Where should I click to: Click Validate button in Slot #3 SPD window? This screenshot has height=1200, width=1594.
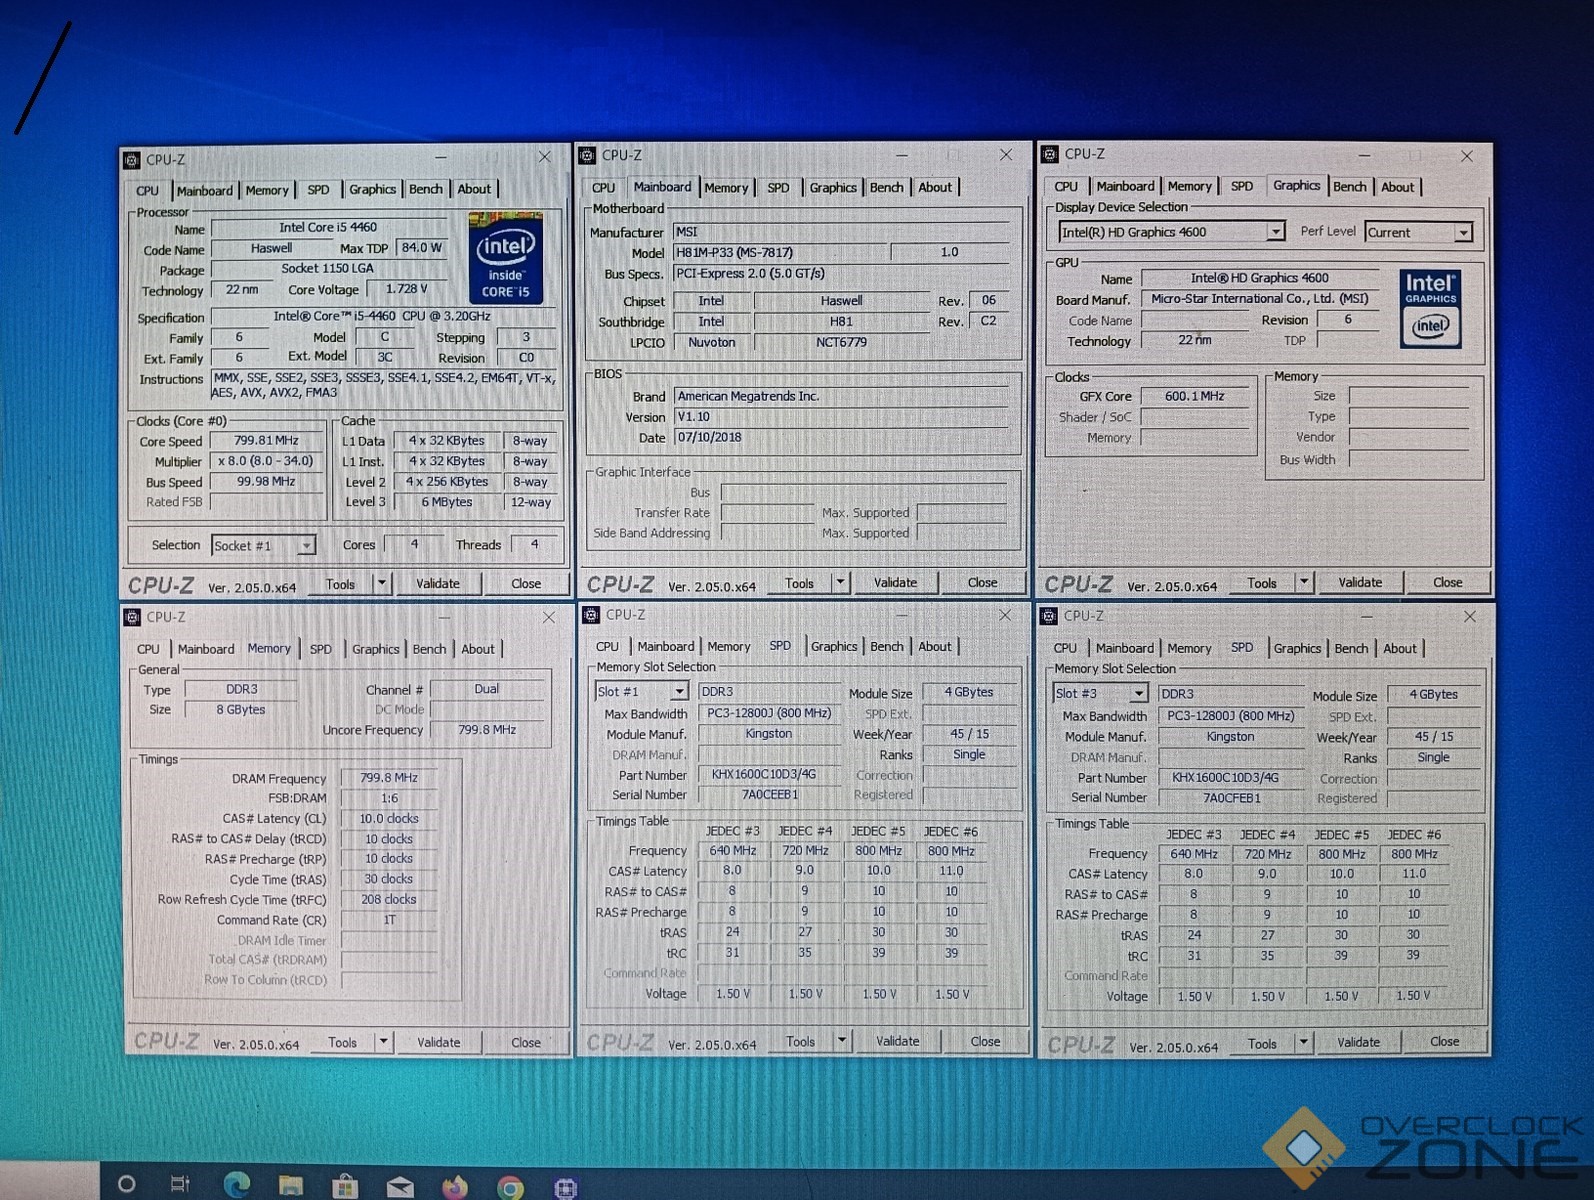click(1358, 1042)
